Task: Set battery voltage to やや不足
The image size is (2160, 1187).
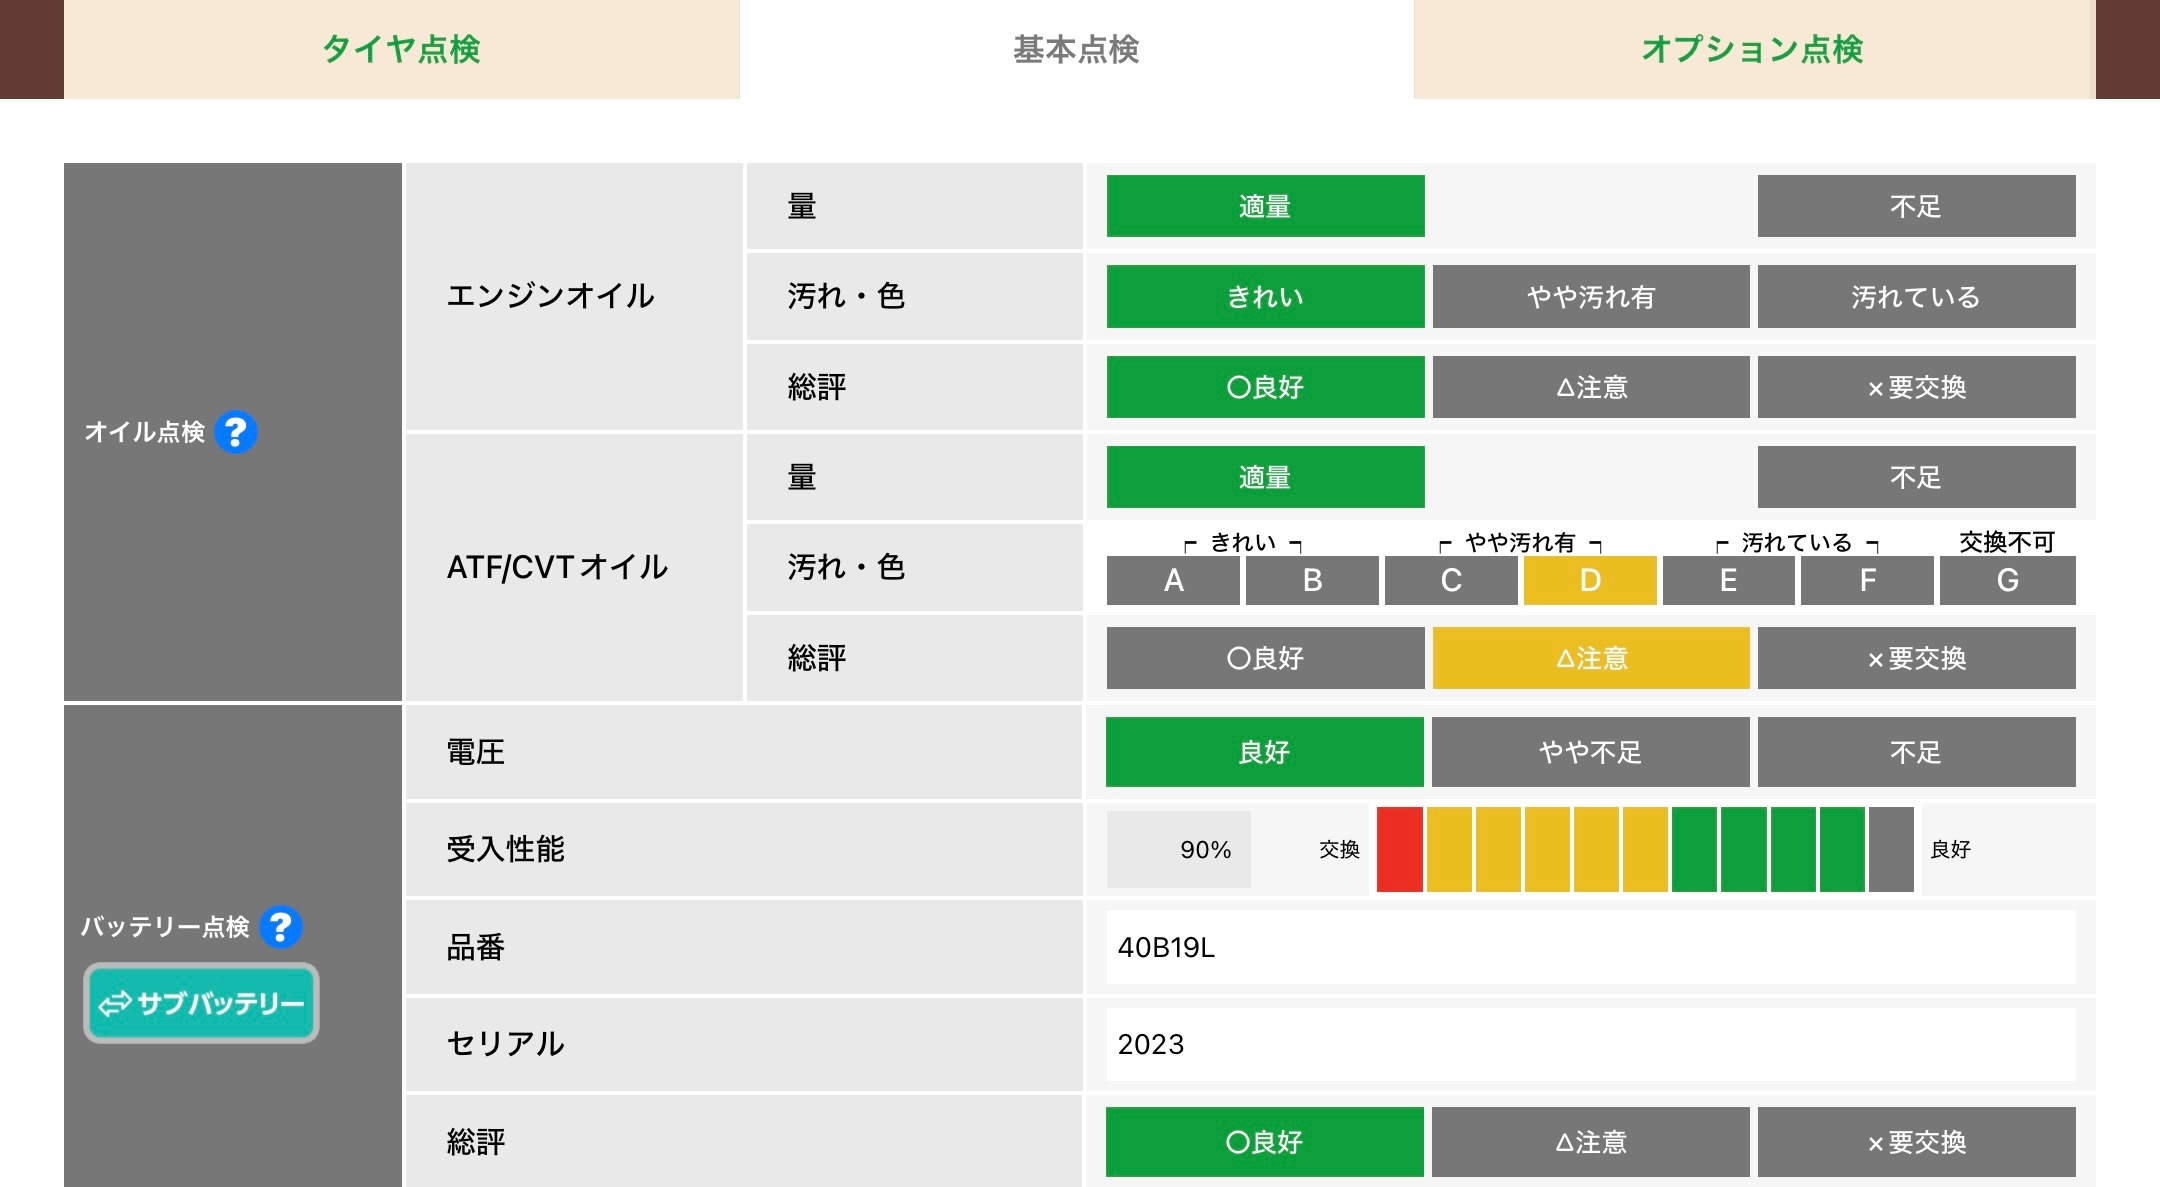Action: click(x=1590, y=752)
